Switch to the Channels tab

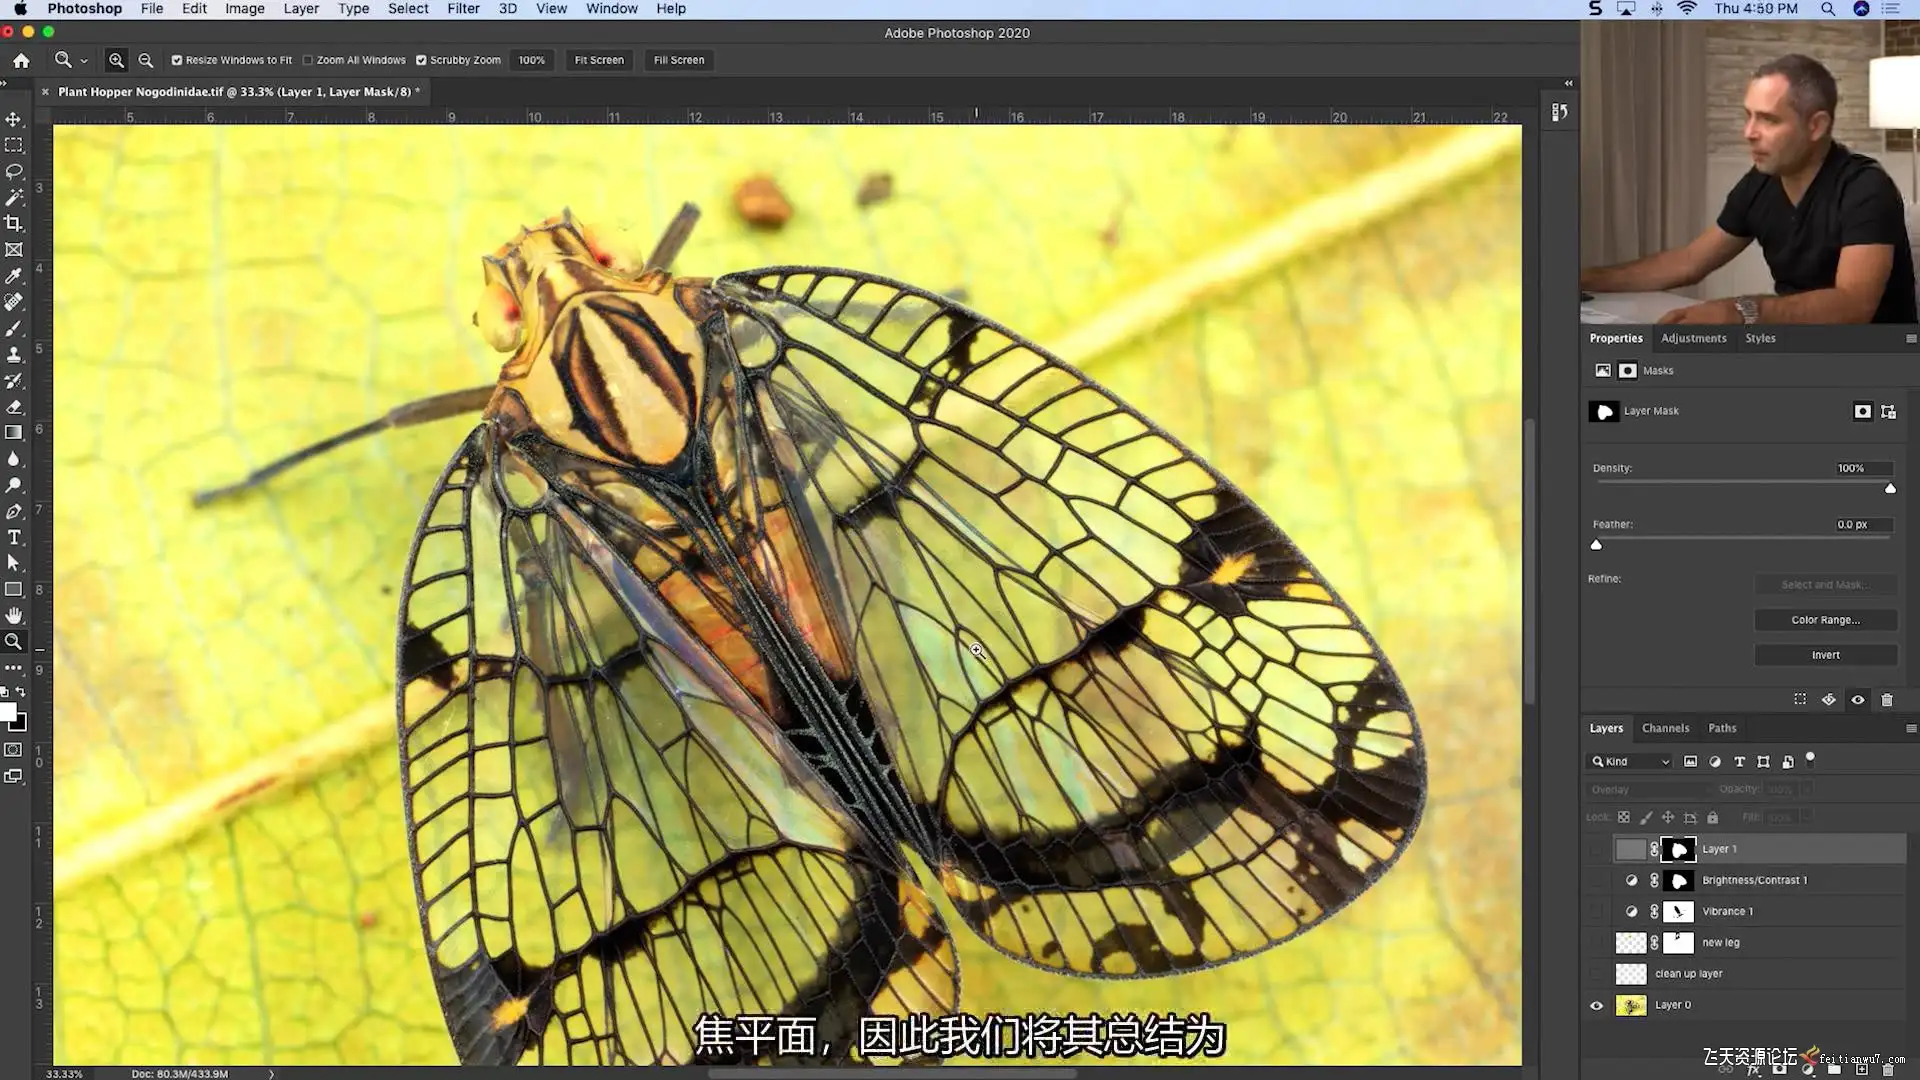(1665, 728)
